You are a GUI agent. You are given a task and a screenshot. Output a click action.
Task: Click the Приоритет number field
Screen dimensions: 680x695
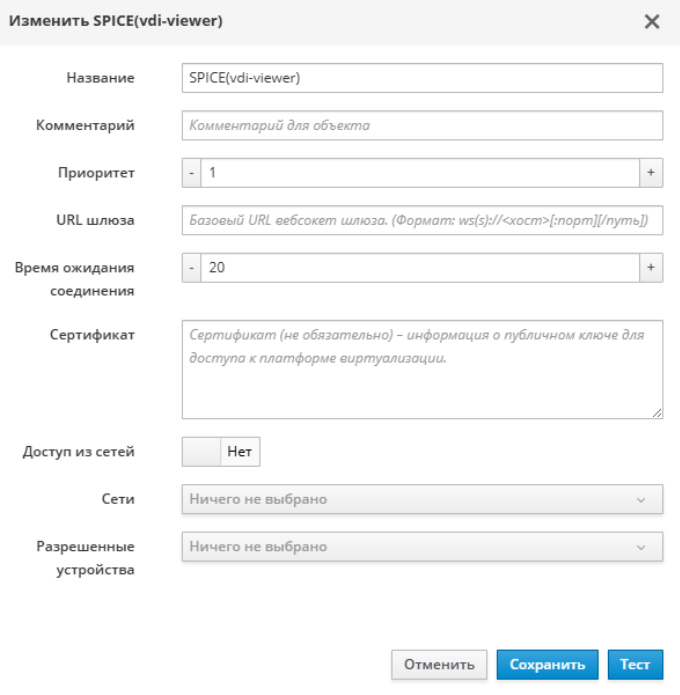click(420, 173)
